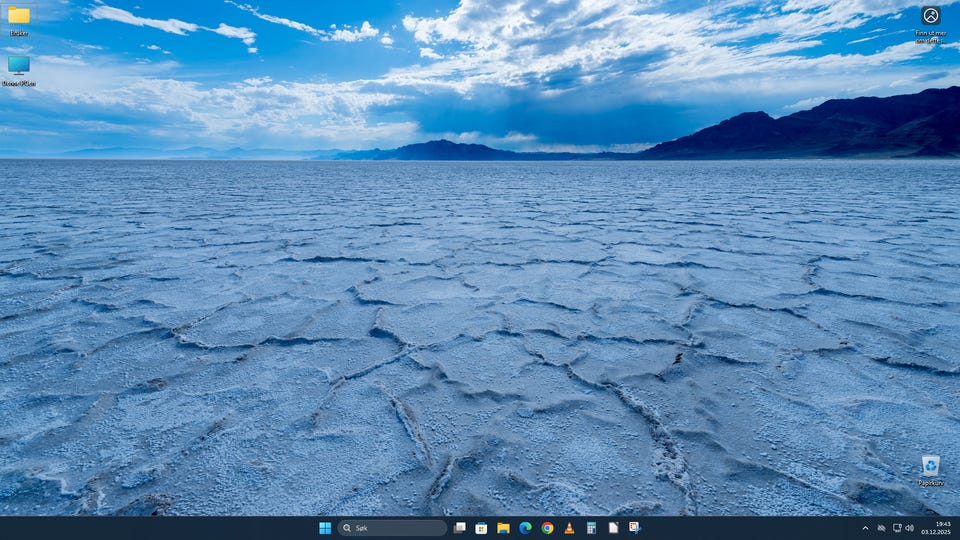Screen dimensions: 960x540
Task: Open VLC media player from the taskbar
Action: [x=569, y=528]
